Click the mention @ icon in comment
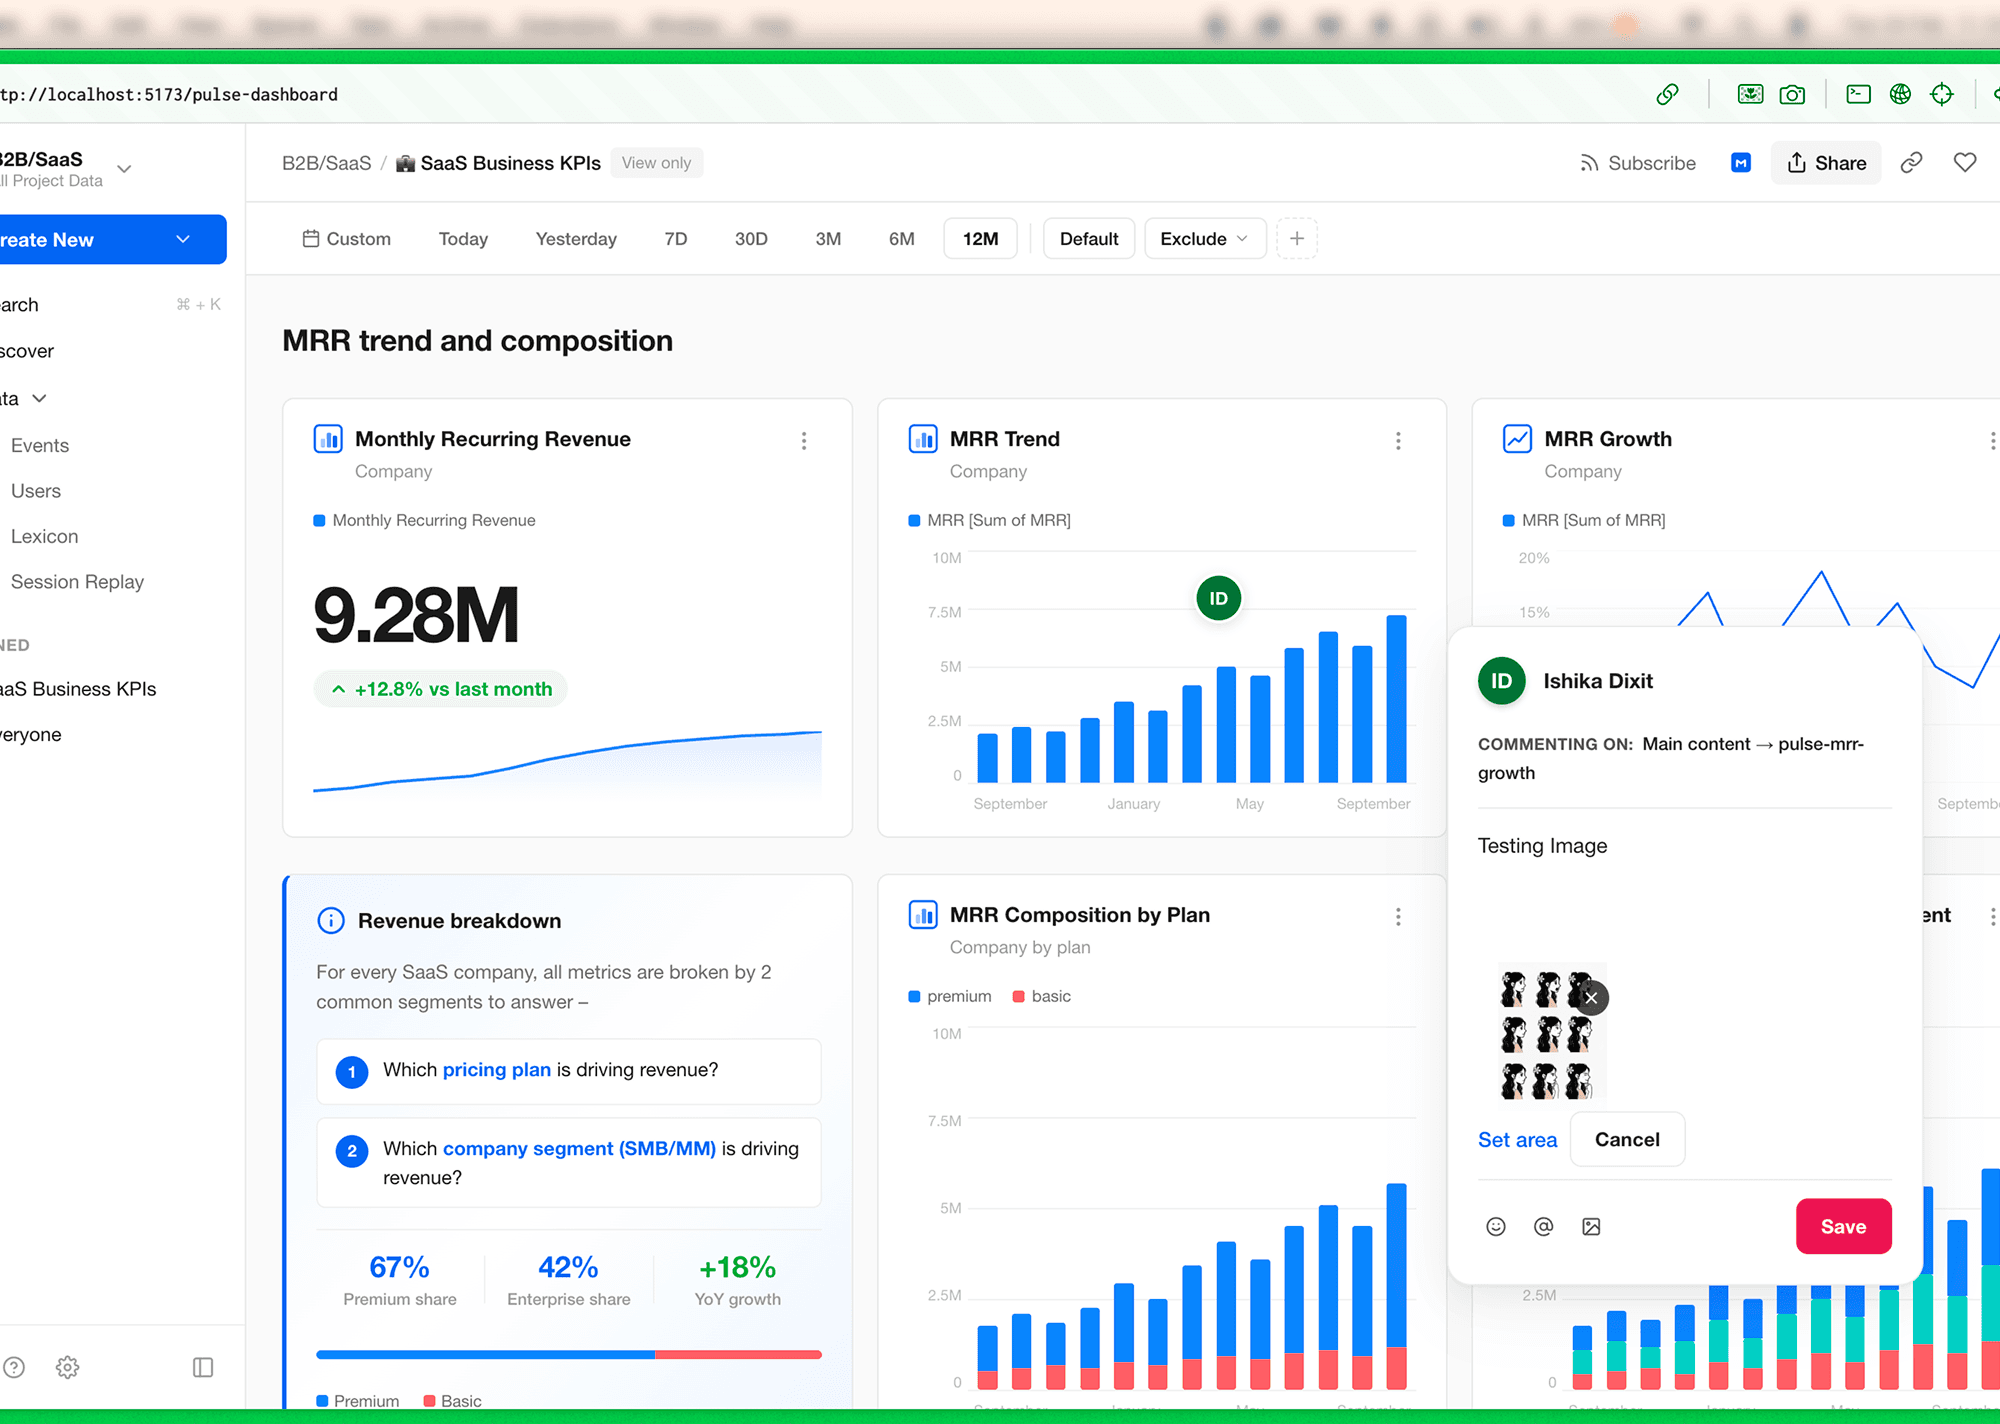2000x1424 pixels. coord(1544,1227)
